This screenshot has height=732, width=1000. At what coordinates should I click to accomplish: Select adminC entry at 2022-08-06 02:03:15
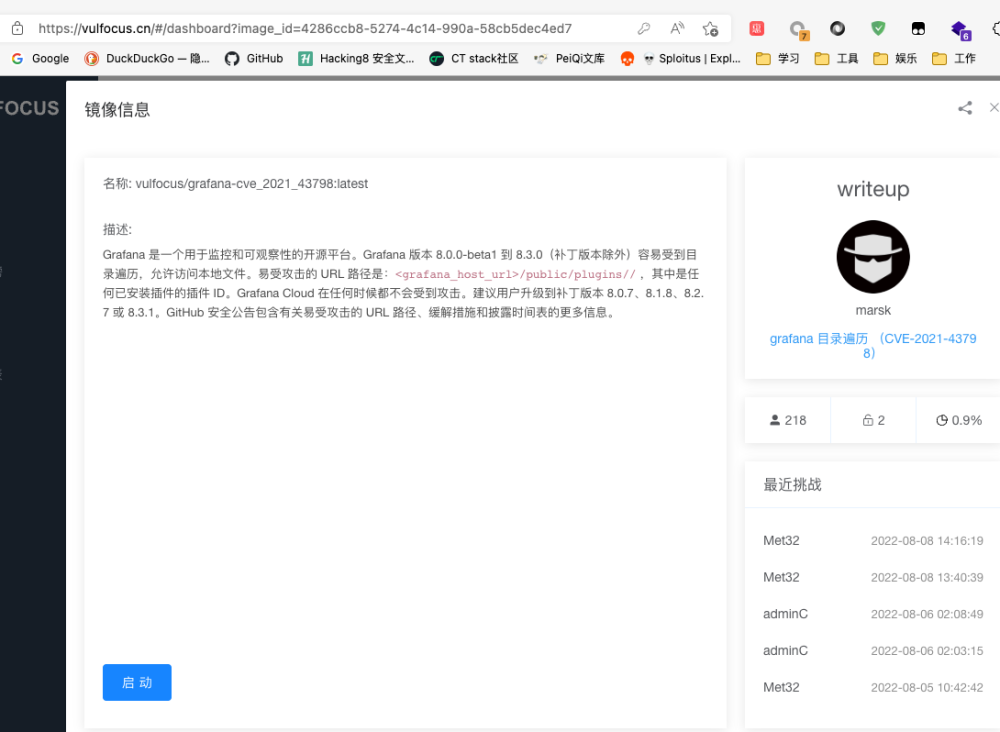[873, 650]
